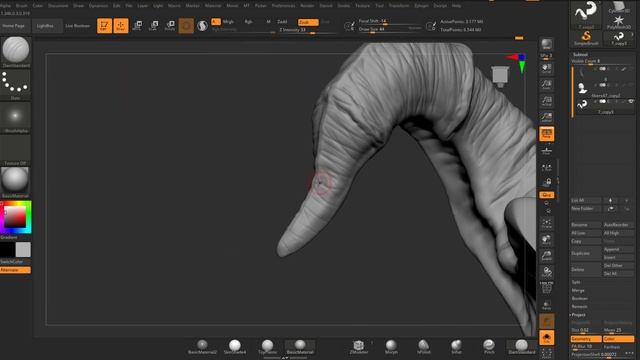640x360 pixels.
Task: Select the right-shelf Move view icon
Action: point(547,240)
